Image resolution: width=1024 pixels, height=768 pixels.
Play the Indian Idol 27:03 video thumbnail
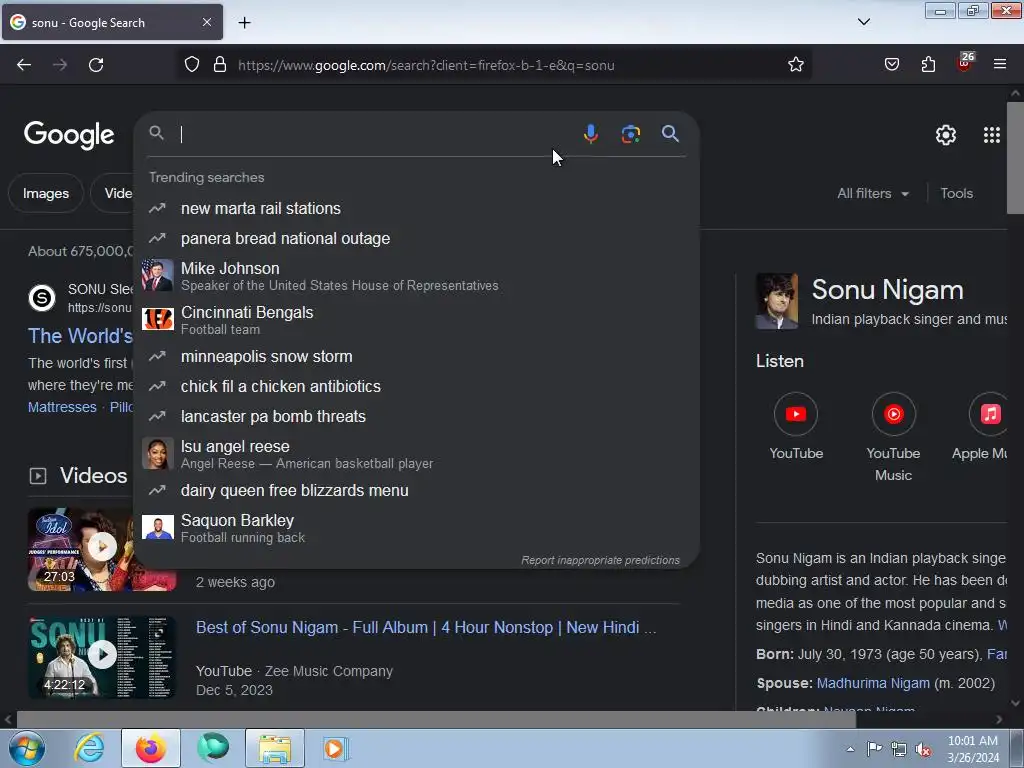(x=102, y=549)
